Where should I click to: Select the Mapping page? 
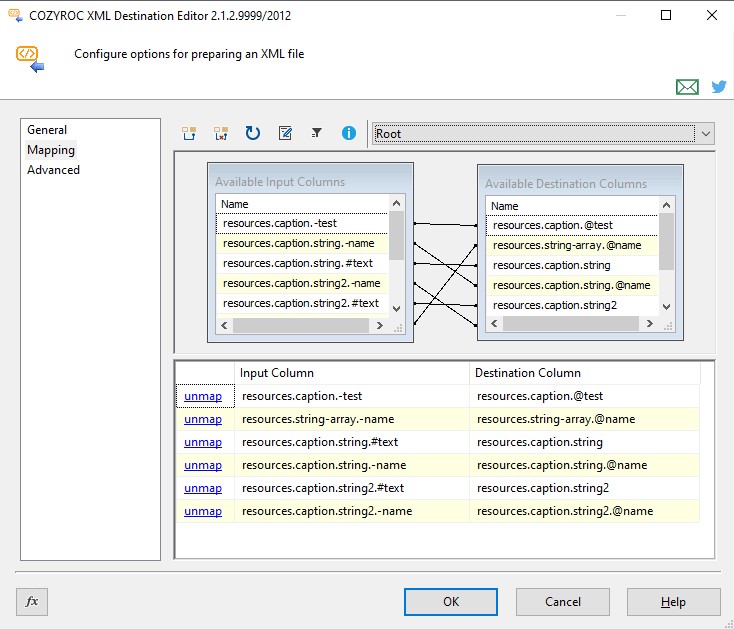[x=51, y=150]
